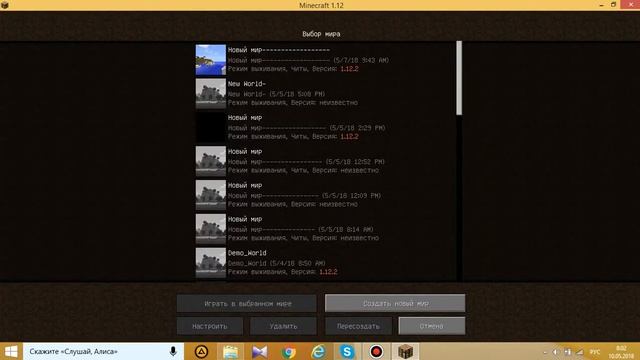Image resolution: width=640 pixels, height=360 pixels.
Task: Select the Demo_World thumbnail
Action: tap(211, 263)
